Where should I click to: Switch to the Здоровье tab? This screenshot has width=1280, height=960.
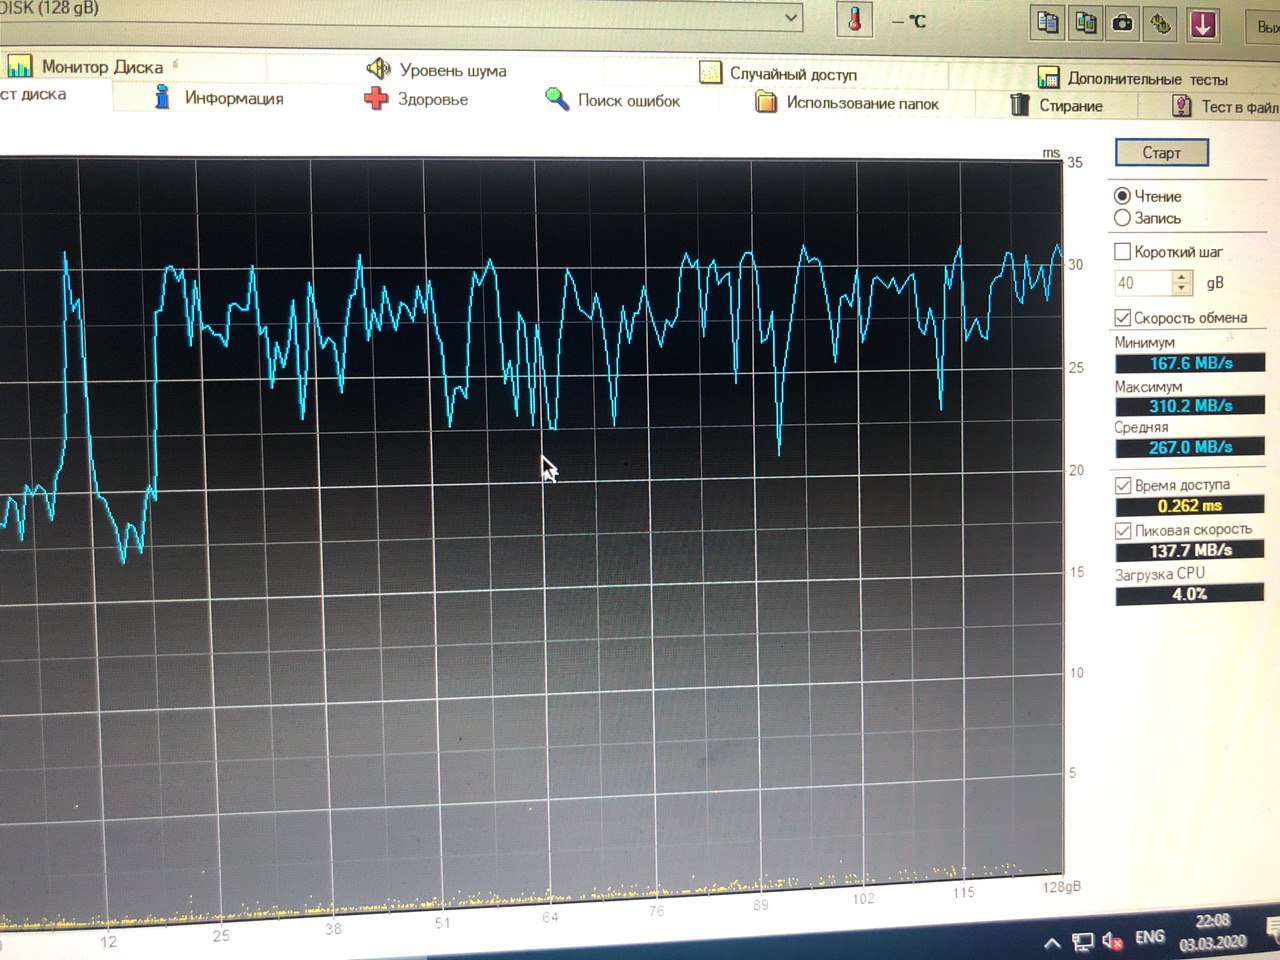tap(416, 99)
